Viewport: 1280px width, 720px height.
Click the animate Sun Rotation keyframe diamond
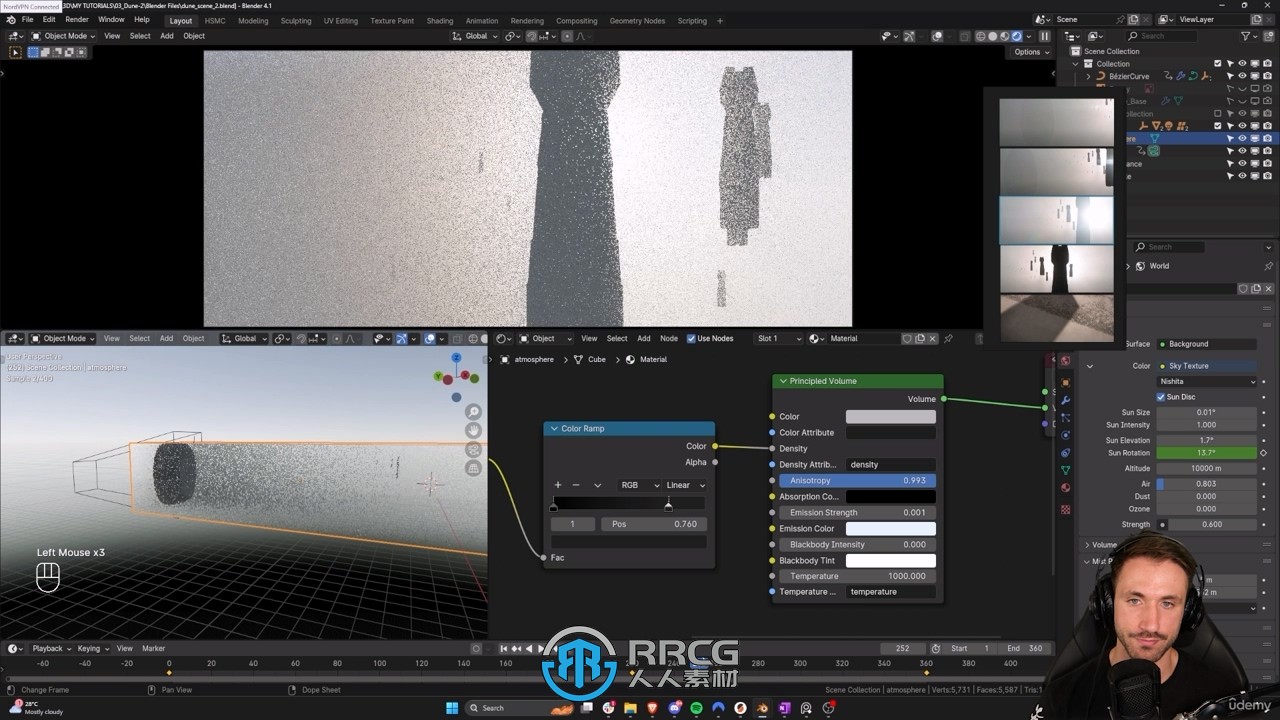(1265, 453)
